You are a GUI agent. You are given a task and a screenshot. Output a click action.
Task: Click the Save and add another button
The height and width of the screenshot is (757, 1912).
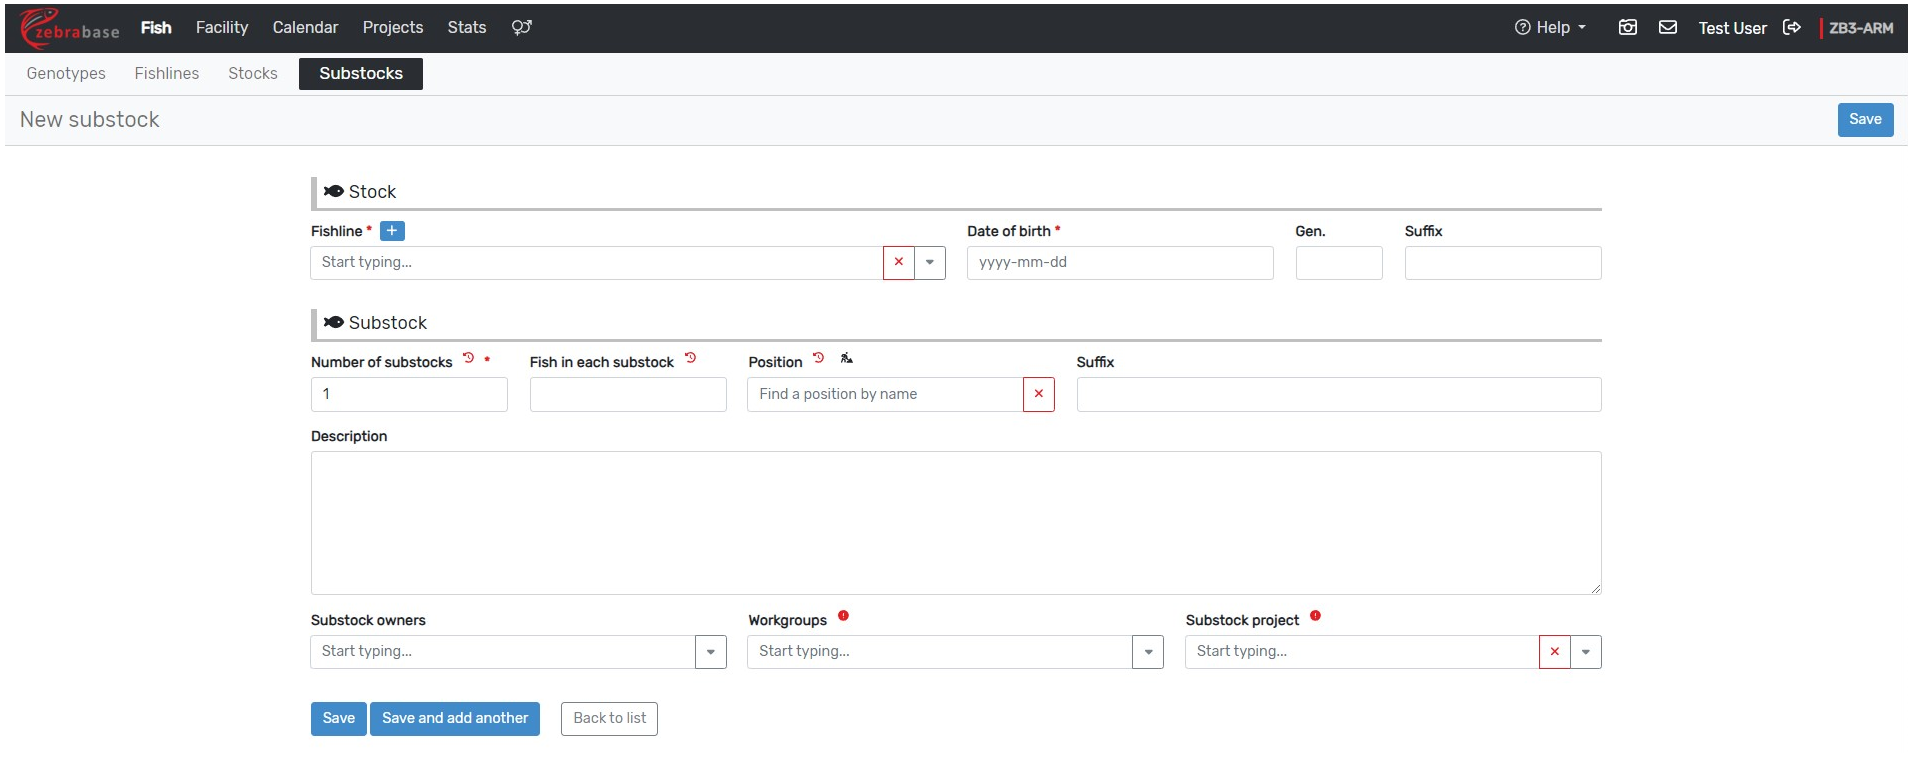pos(454,718)
